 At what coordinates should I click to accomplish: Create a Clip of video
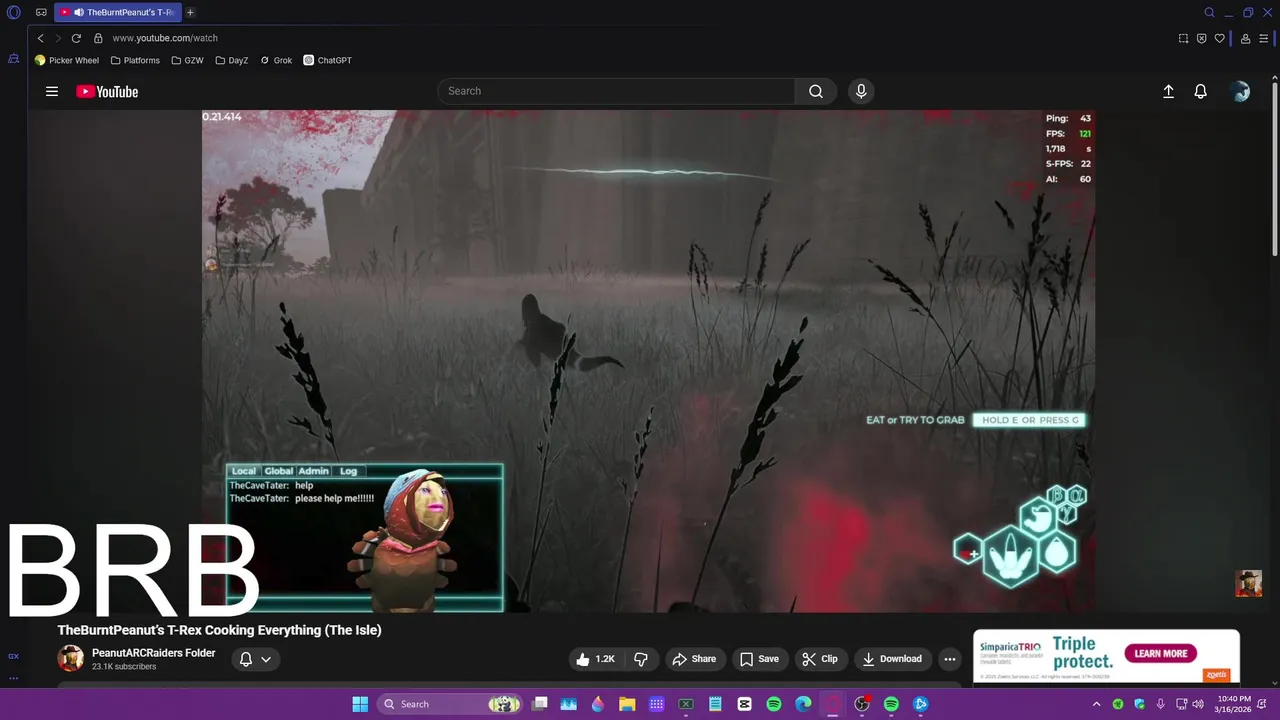pos(819,659)
